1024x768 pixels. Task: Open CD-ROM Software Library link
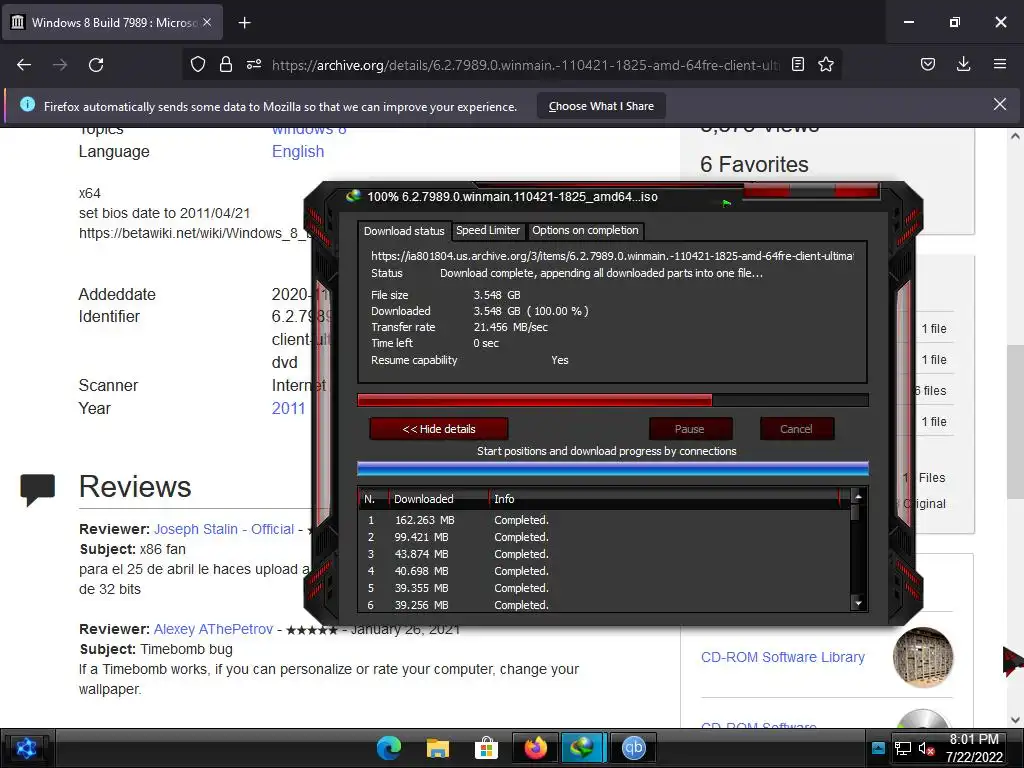pos(782,657)
